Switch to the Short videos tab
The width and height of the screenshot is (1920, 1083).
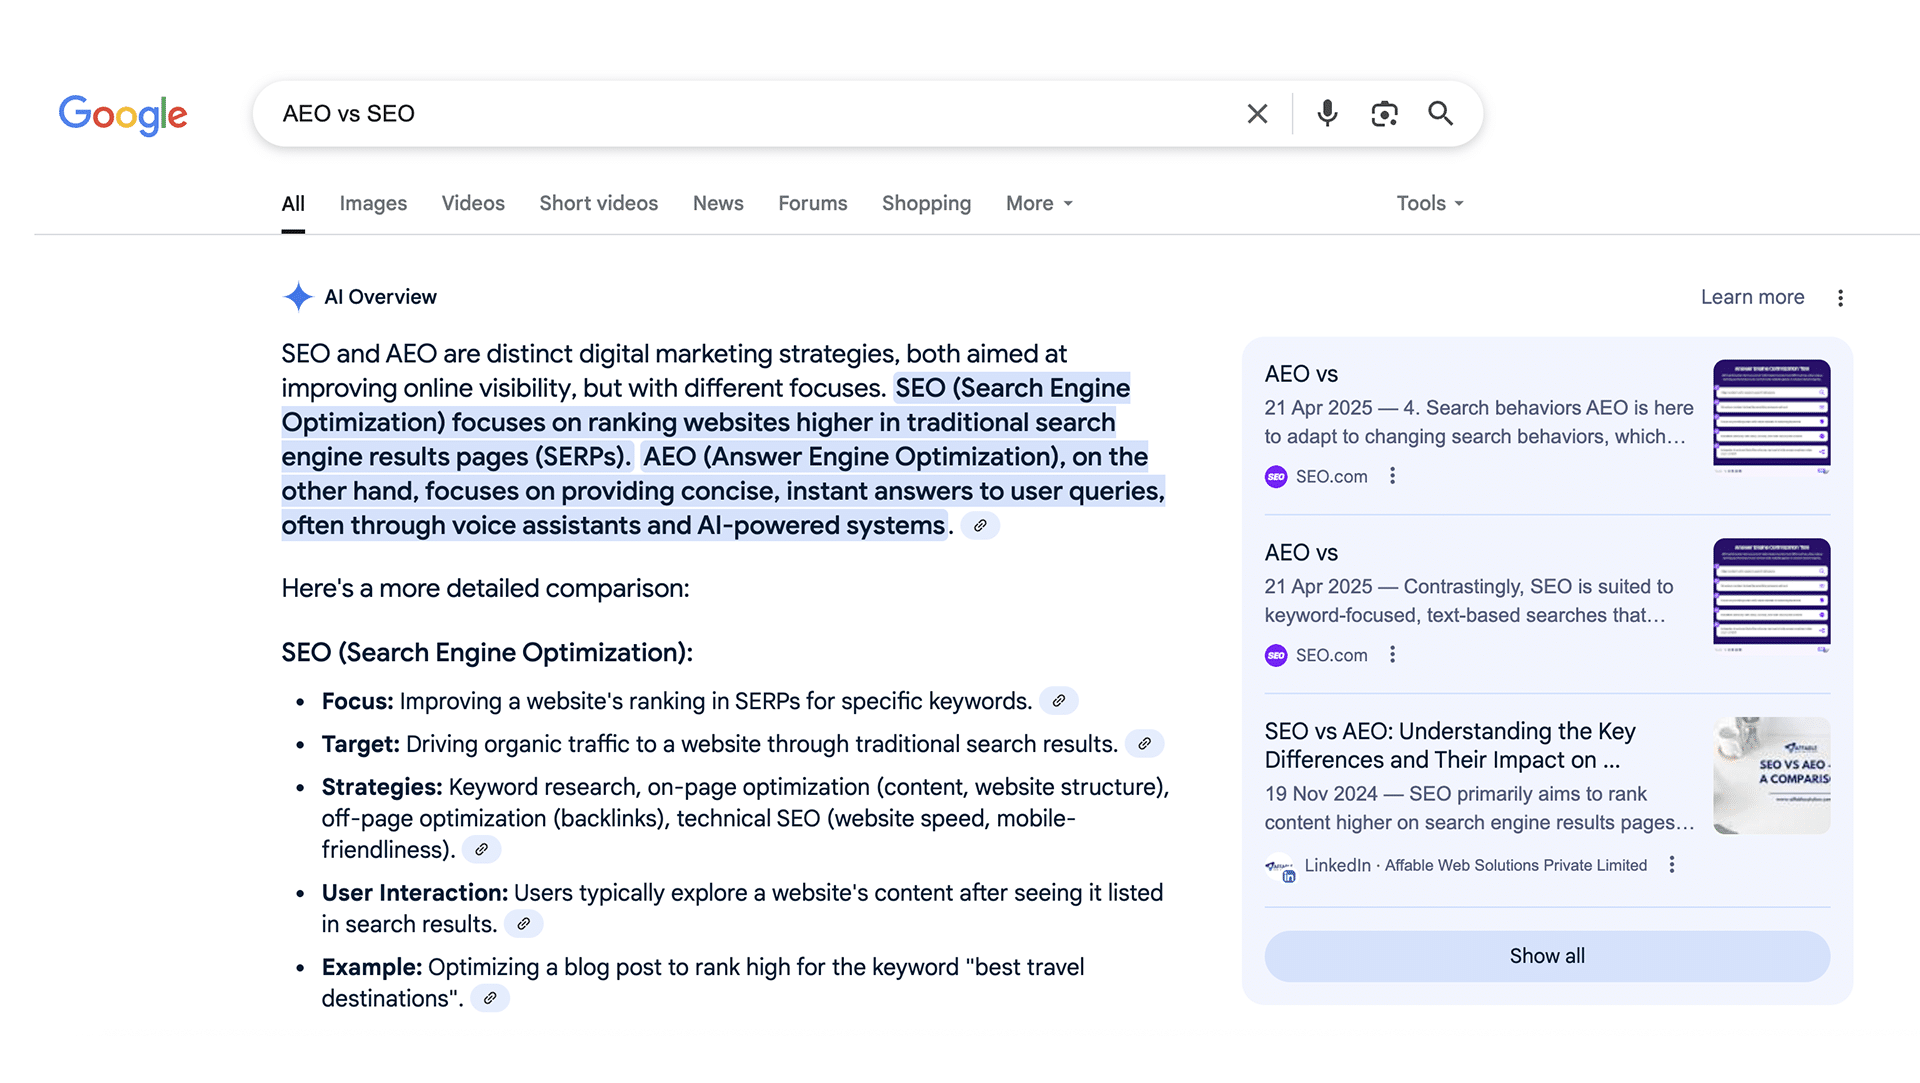click(599, 203)
